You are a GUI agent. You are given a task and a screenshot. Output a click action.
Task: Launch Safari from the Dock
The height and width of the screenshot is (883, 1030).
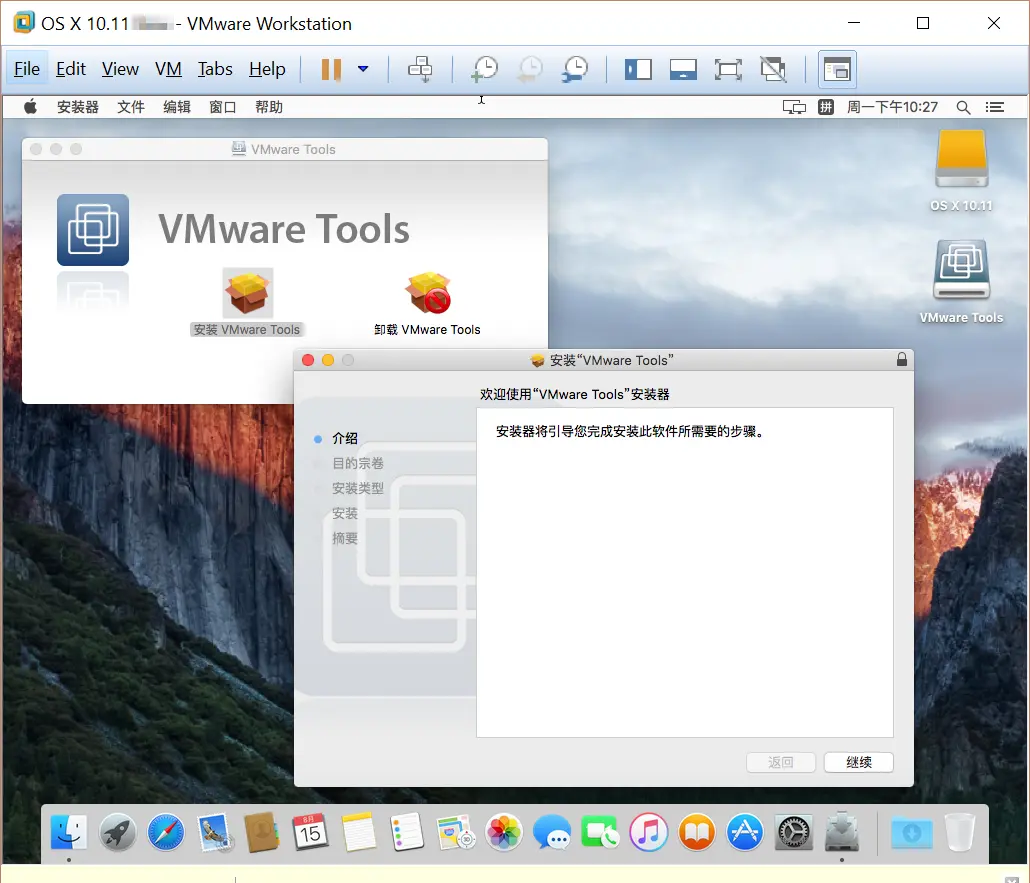coord(165,832)
